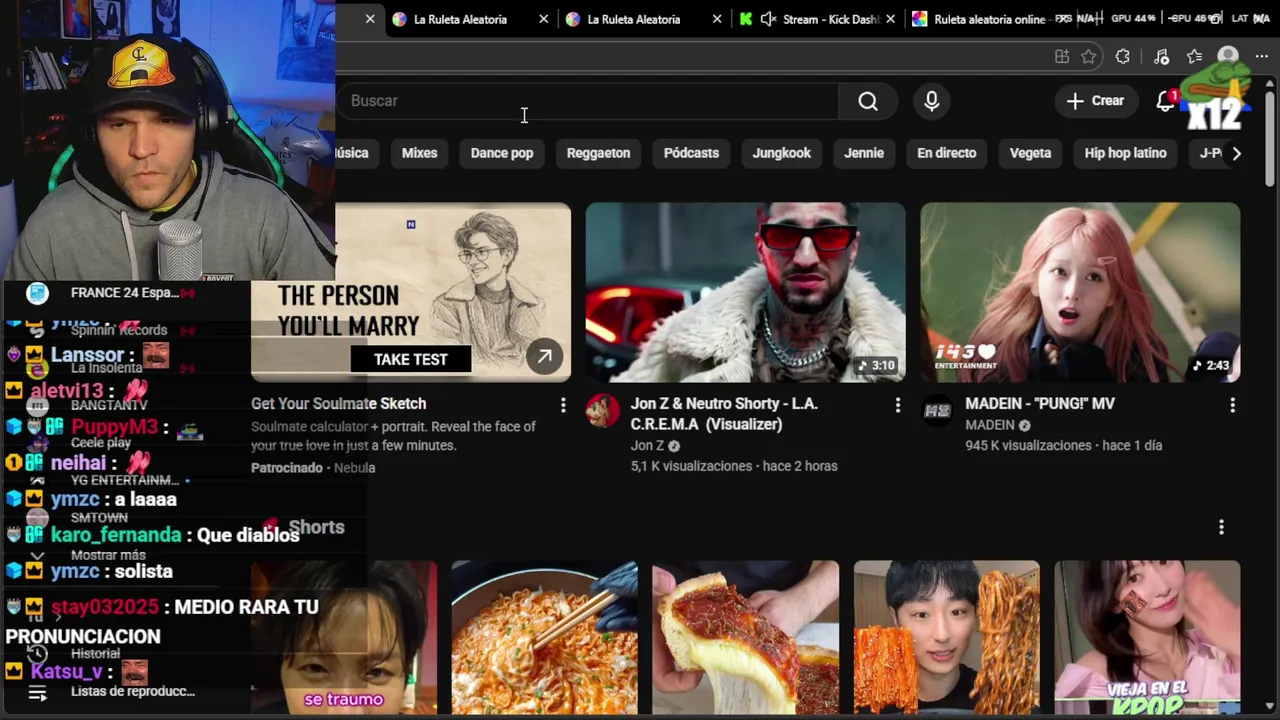
Task: Open browser settings and more menu
Action: point(1262,57)
